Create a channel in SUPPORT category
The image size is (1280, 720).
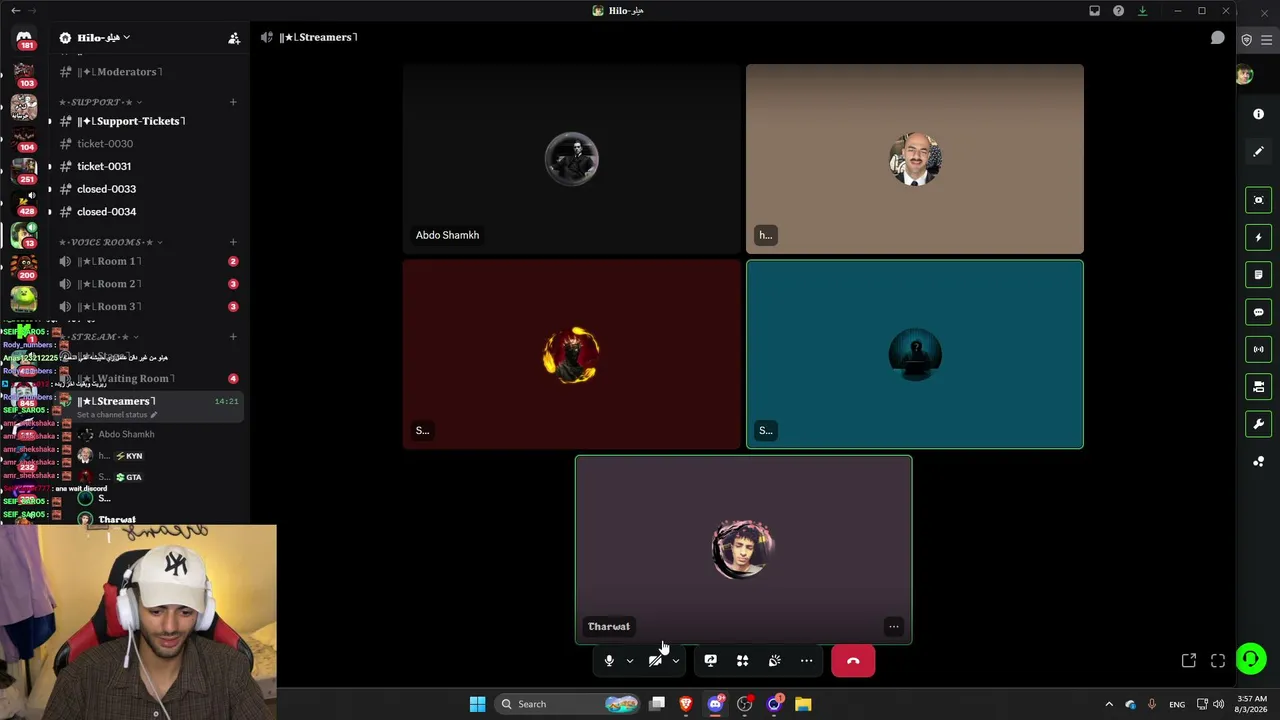pyautogui.click(x=233, y=102)
